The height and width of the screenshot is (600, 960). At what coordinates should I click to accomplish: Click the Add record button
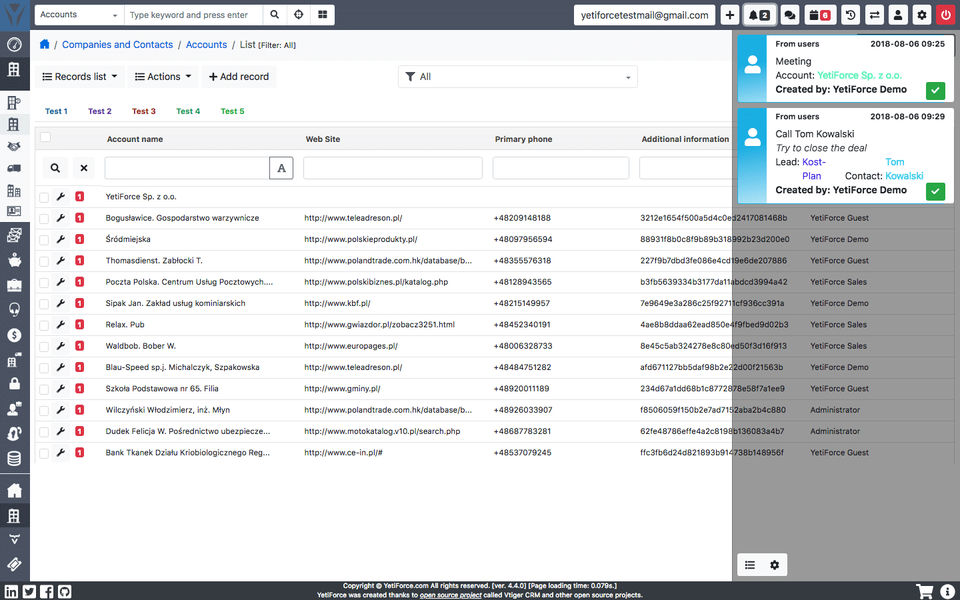239,77
